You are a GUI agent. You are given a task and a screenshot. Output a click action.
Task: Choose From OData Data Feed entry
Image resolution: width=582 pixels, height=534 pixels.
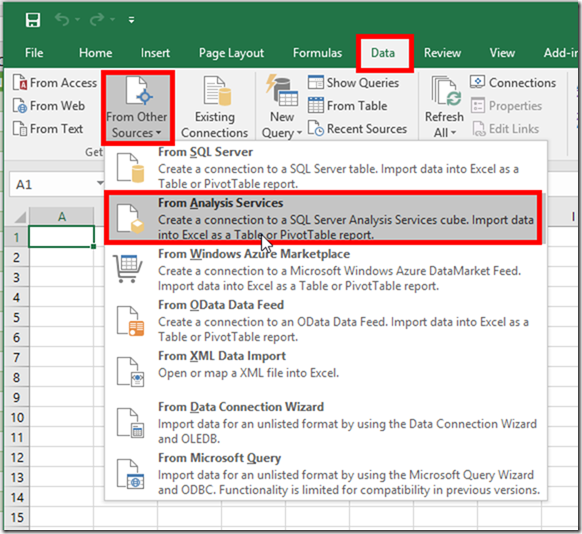coord(325,321)
